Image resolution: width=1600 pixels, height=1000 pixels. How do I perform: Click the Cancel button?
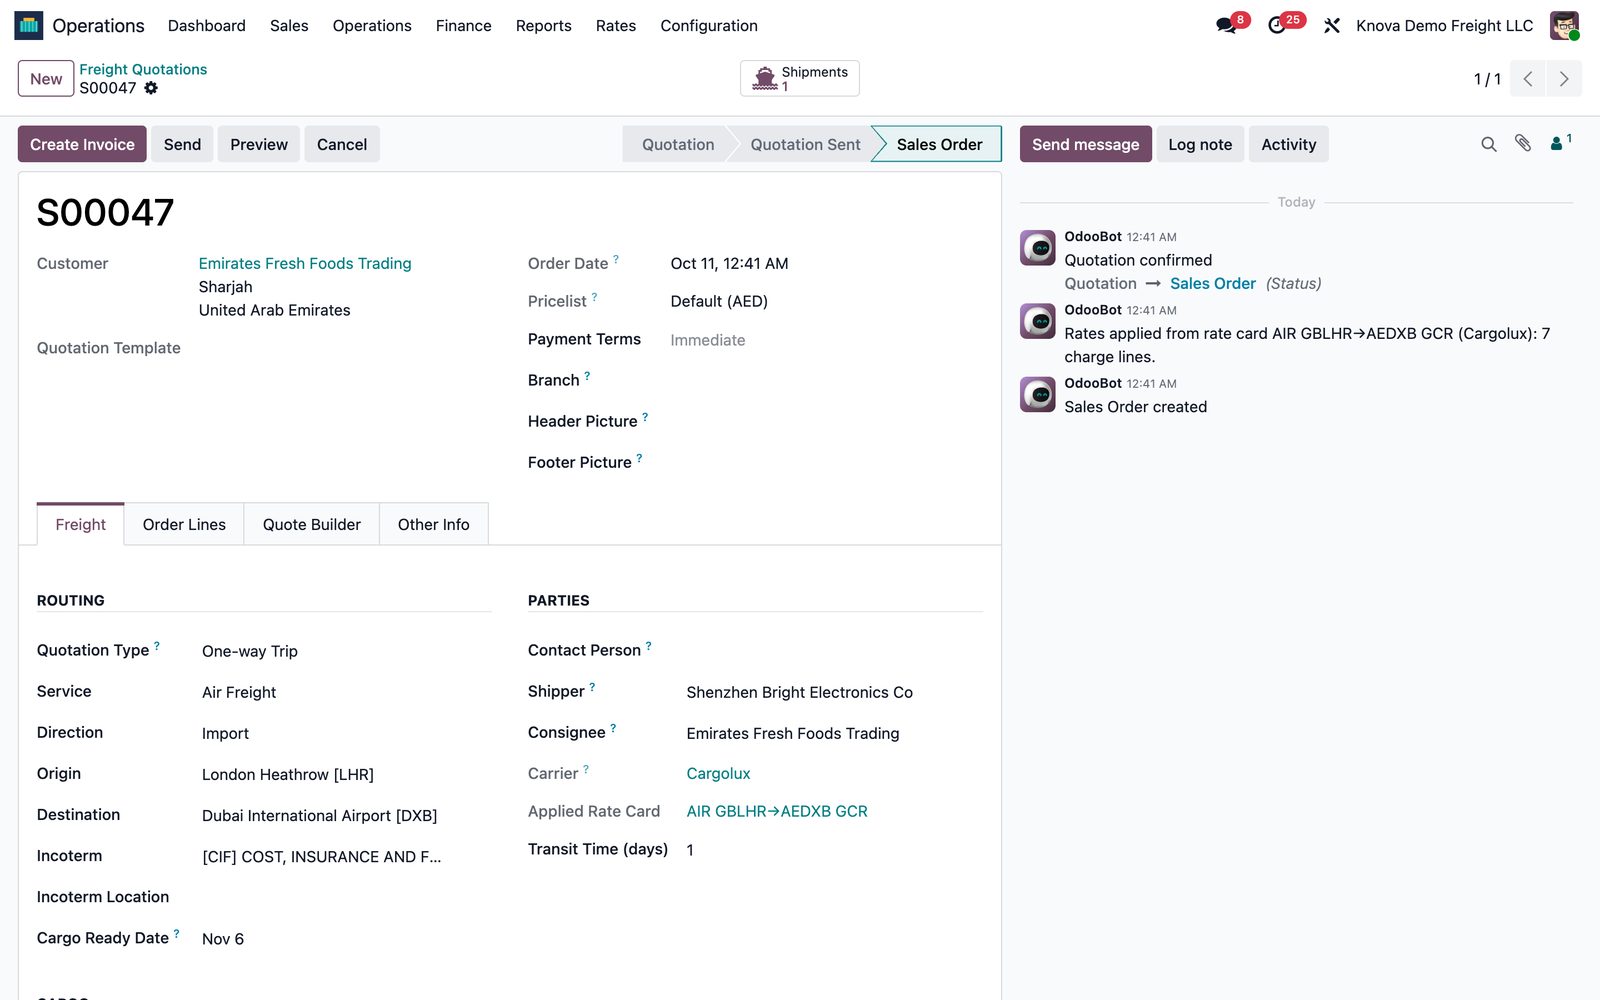pos(342,144)
